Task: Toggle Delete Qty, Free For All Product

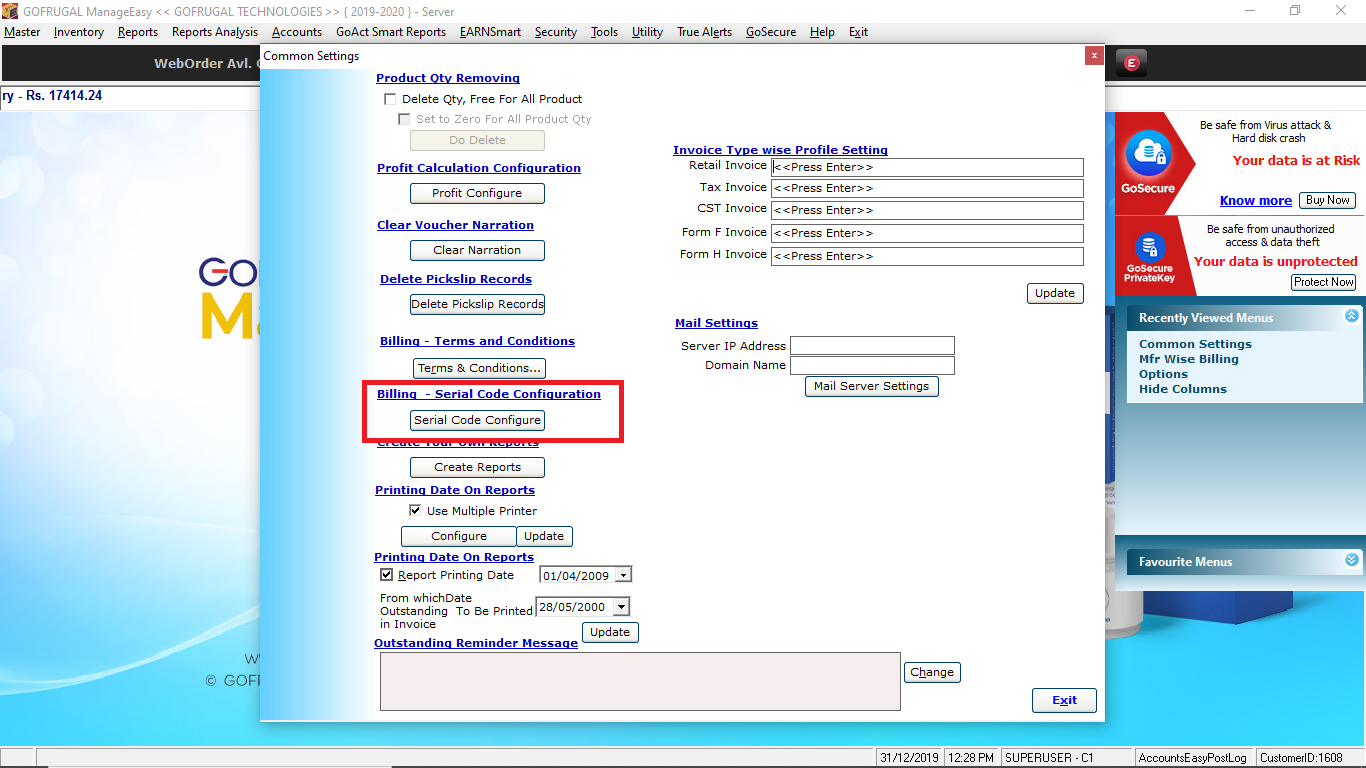Action: pyautogui.click(x=390, y=99)
